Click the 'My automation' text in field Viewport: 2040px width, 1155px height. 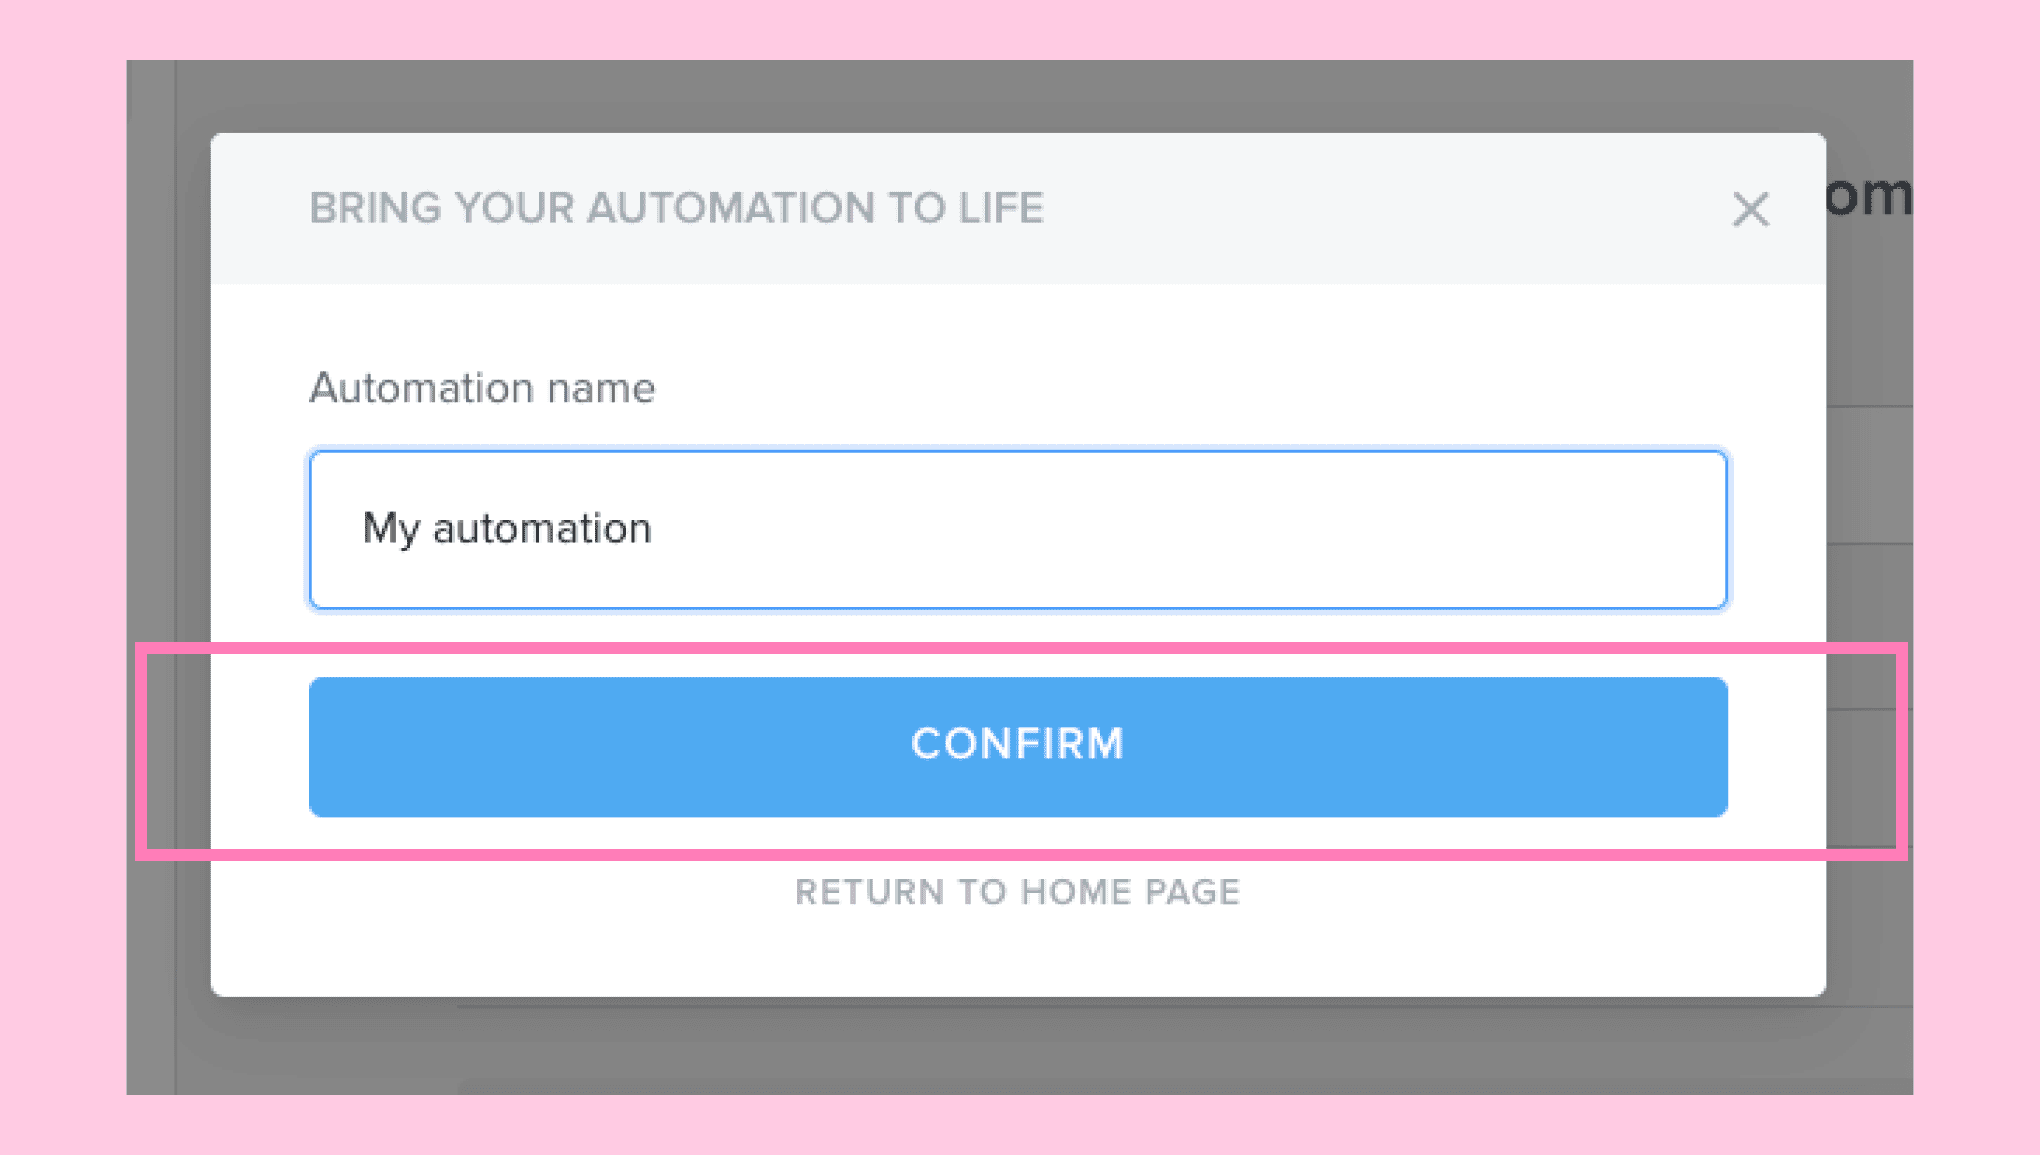click(x=507, y=529)
